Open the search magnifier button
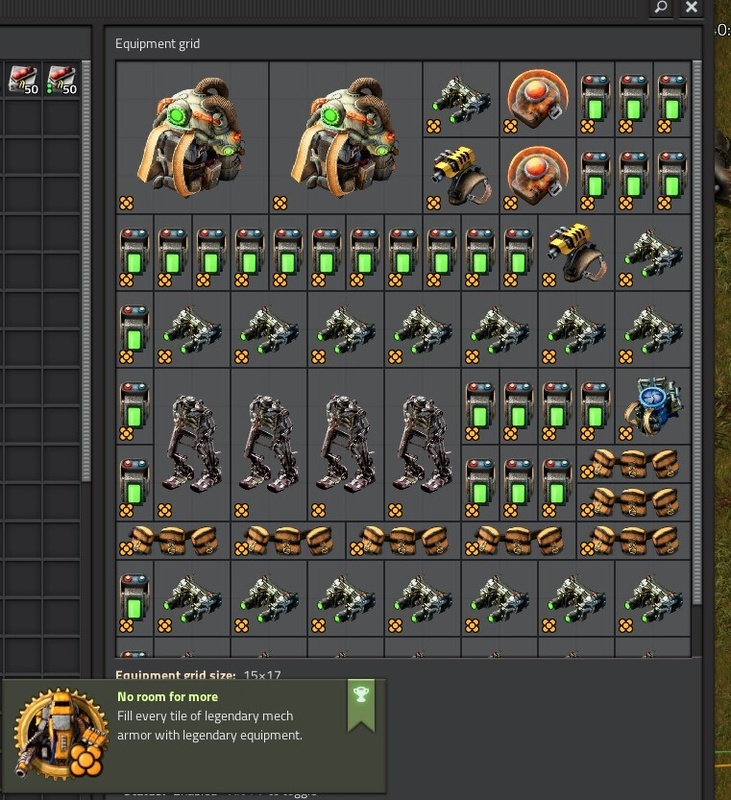Screen dimensions: 731x800 click(661, 8)
